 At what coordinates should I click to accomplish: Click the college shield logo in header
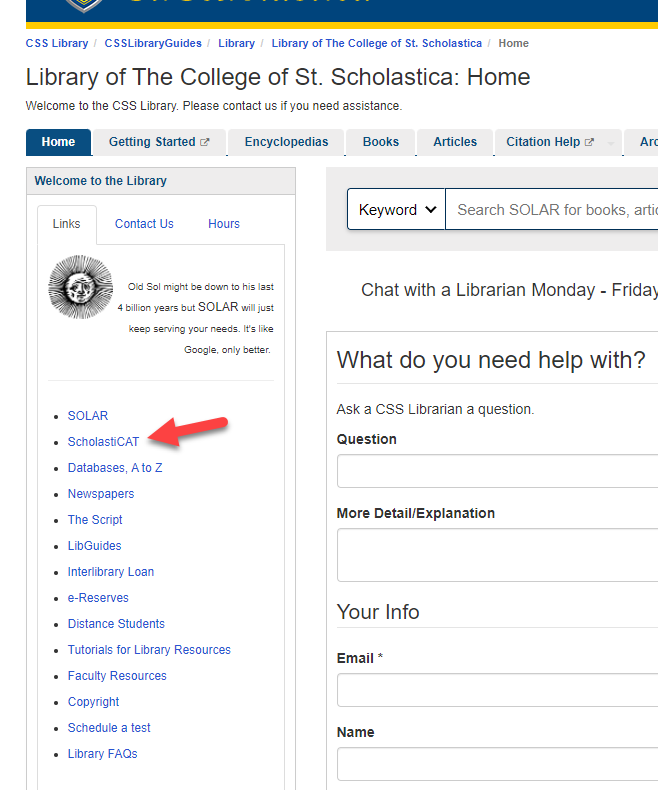click(x=84, y=5)
